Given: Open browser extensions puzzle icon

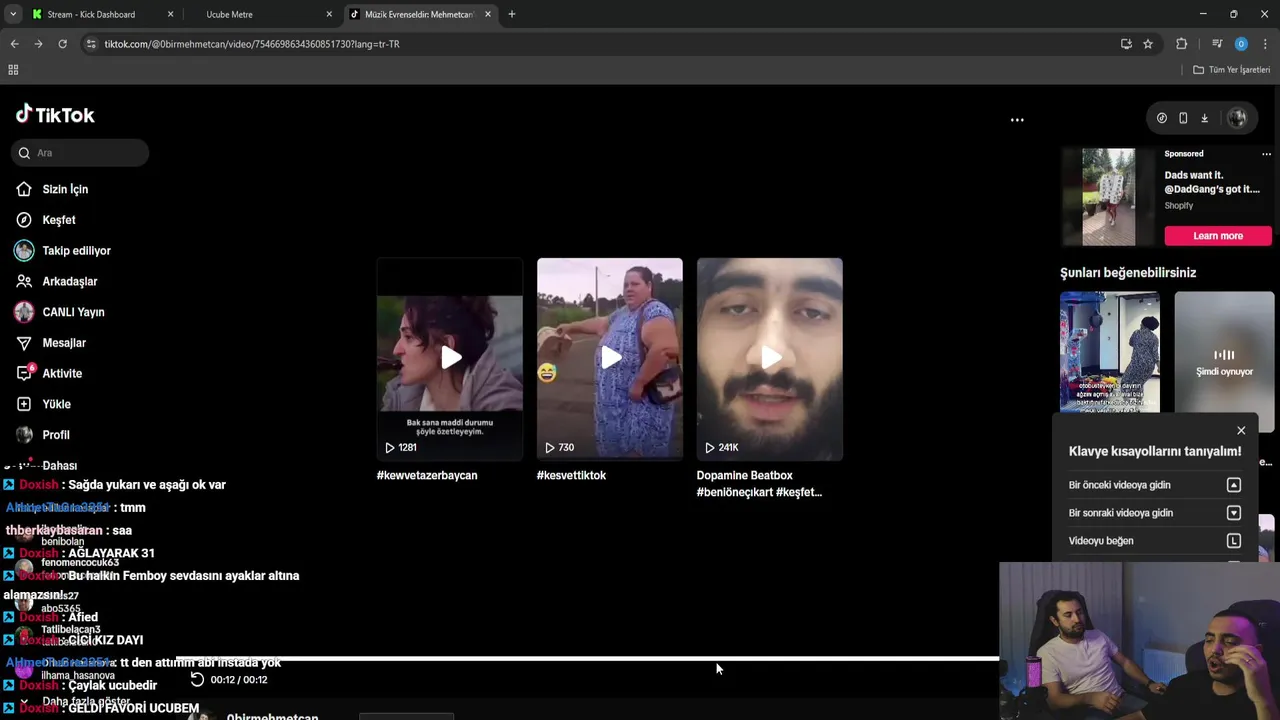Looking at the screenshot, I should click(x=1181, y=44).
